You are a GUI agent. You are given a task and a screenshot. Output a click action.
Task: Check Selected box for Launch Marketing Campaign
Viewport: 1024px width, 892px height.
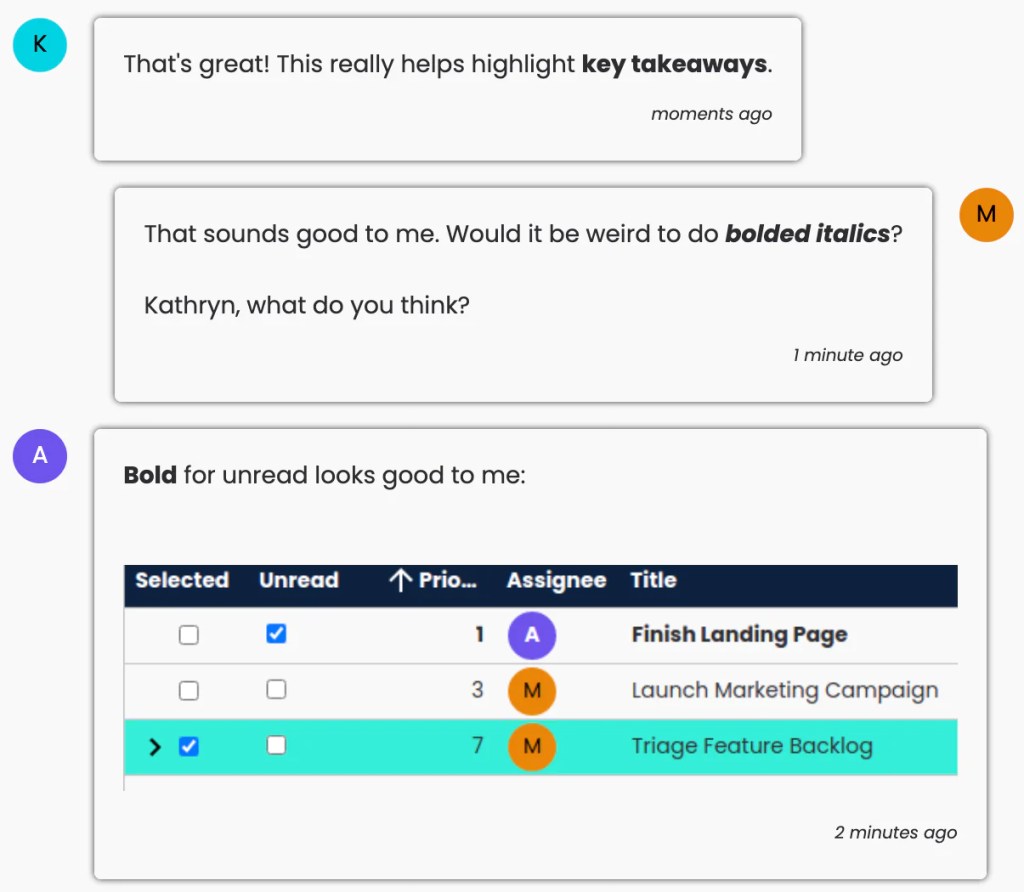pyautogui.click(x=188, y=691)
